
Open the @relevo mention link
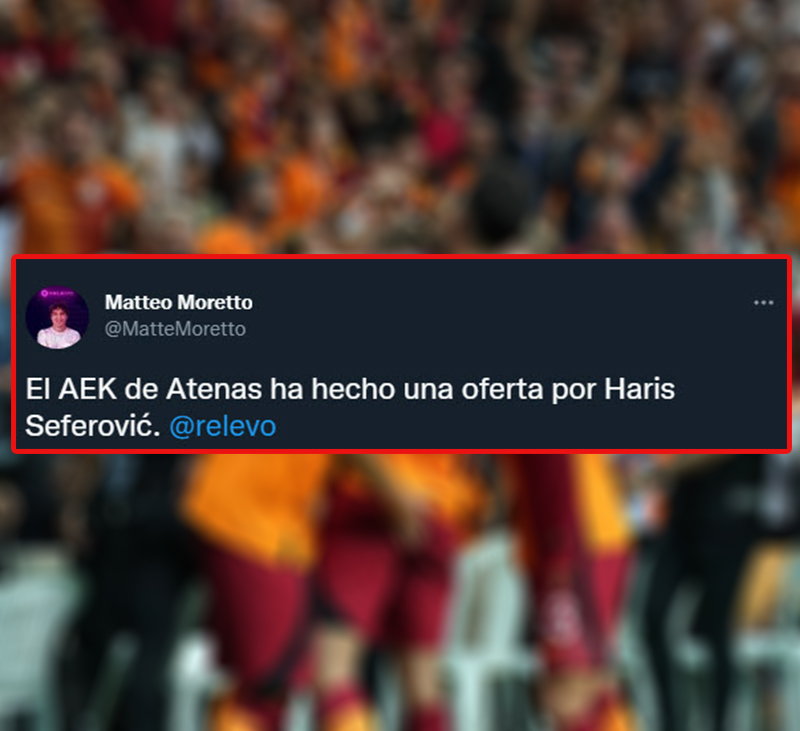point(222,426)
